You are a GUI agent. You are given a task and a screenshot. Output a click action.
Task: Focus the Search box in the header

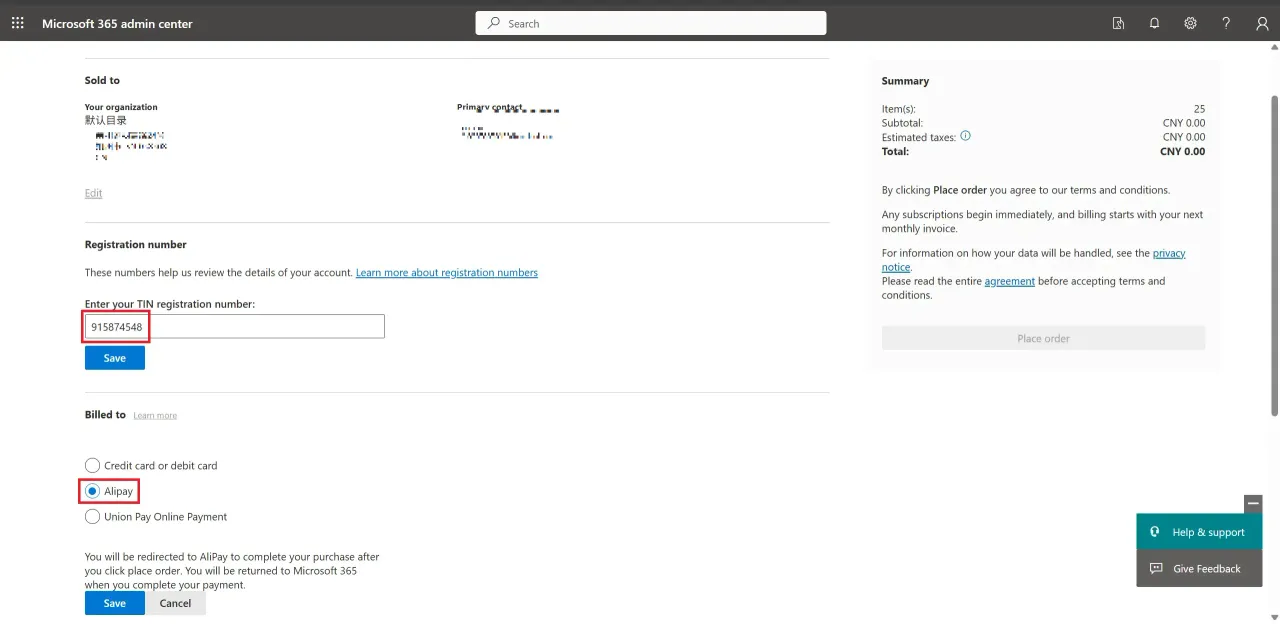click(651, 23)
